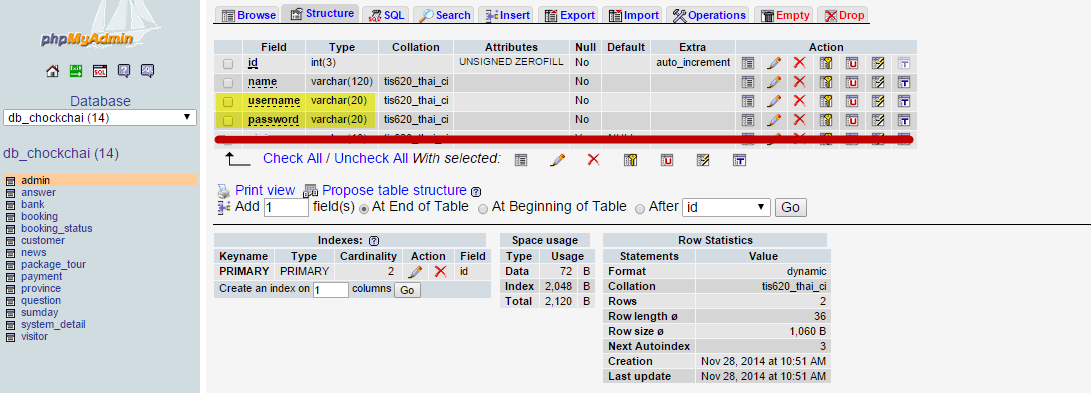Click Unique icon in password row
Viewport: 1091px width, 393px height.
pos(852,120)
